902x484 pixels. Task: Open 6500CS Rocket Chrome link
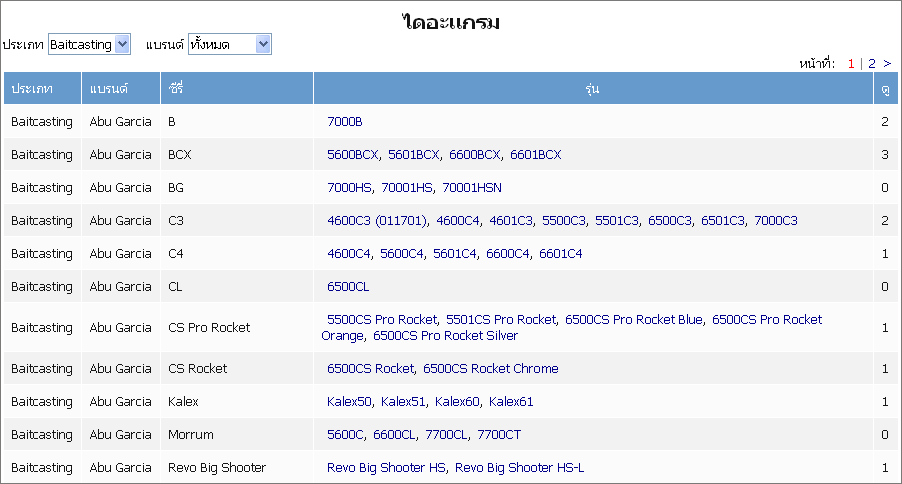click(491, 368)
